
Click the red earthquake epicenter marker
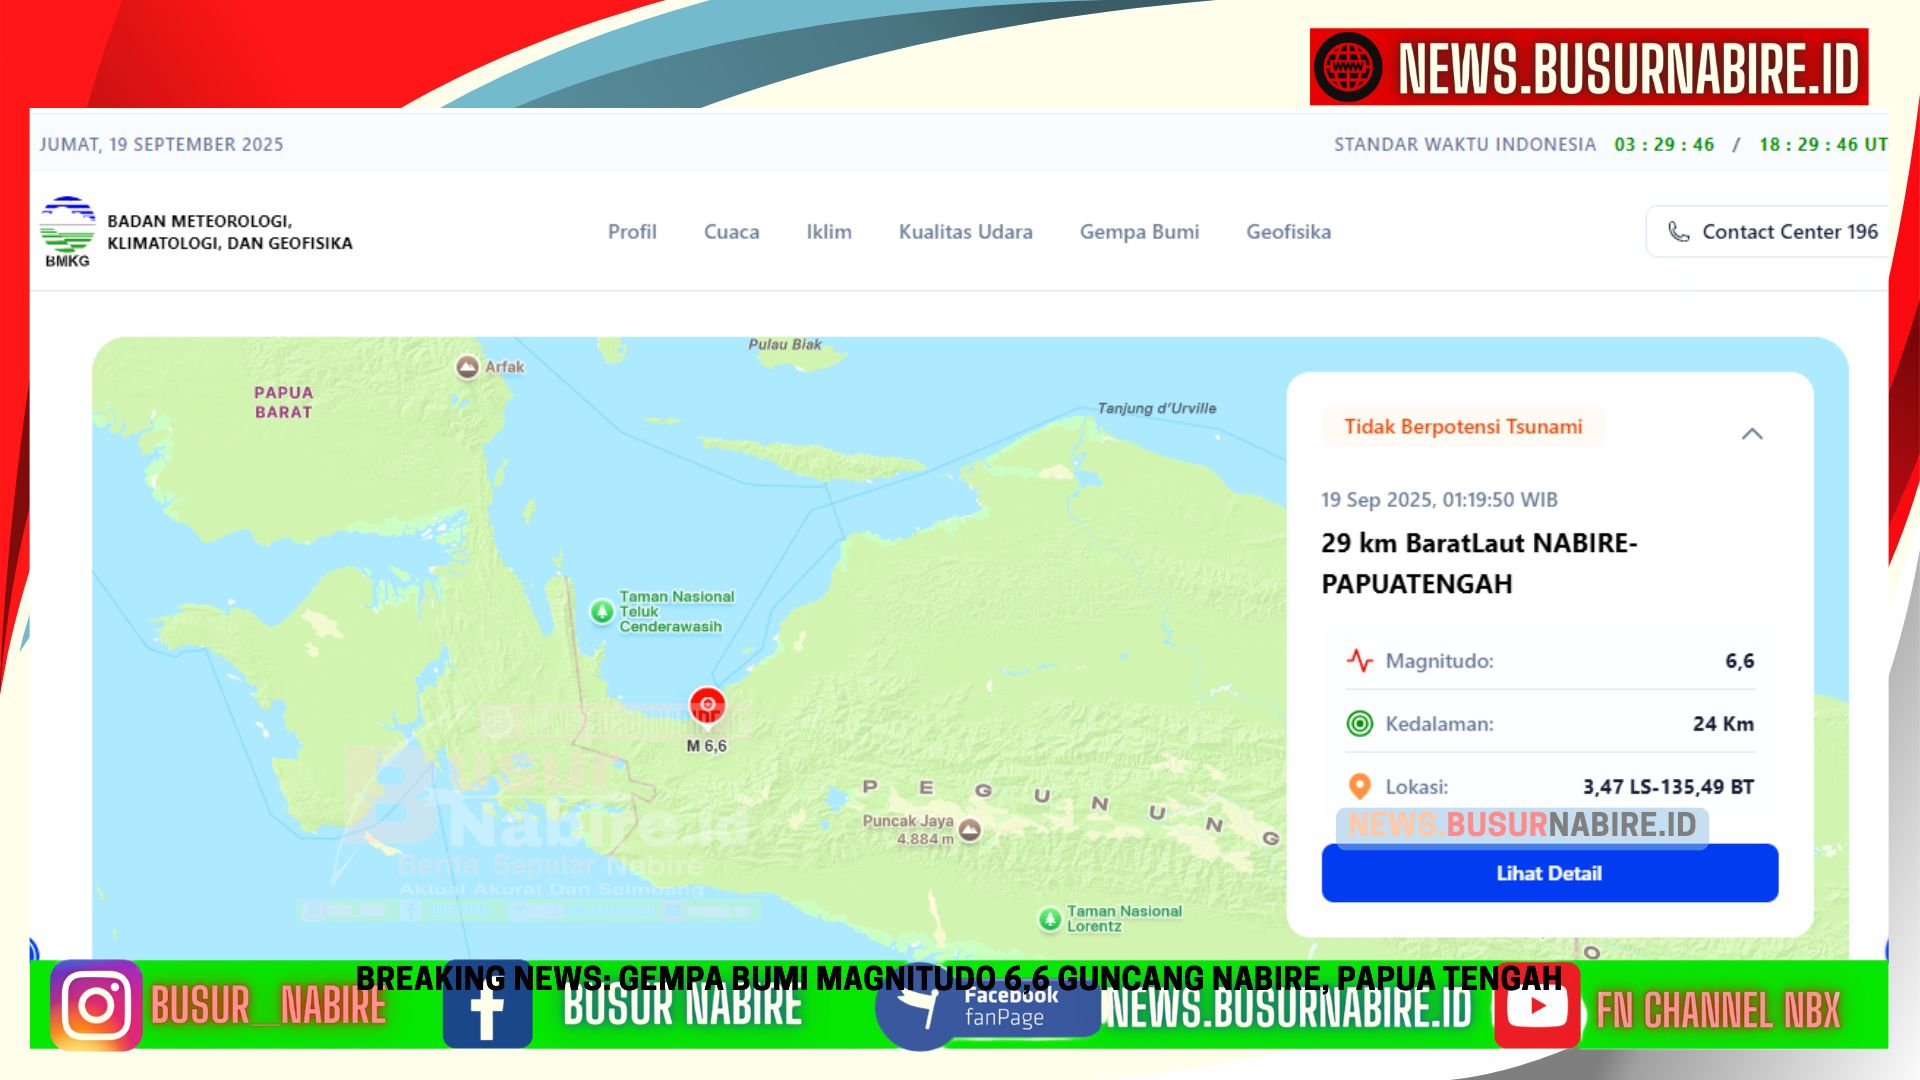[x=707, y=705]
